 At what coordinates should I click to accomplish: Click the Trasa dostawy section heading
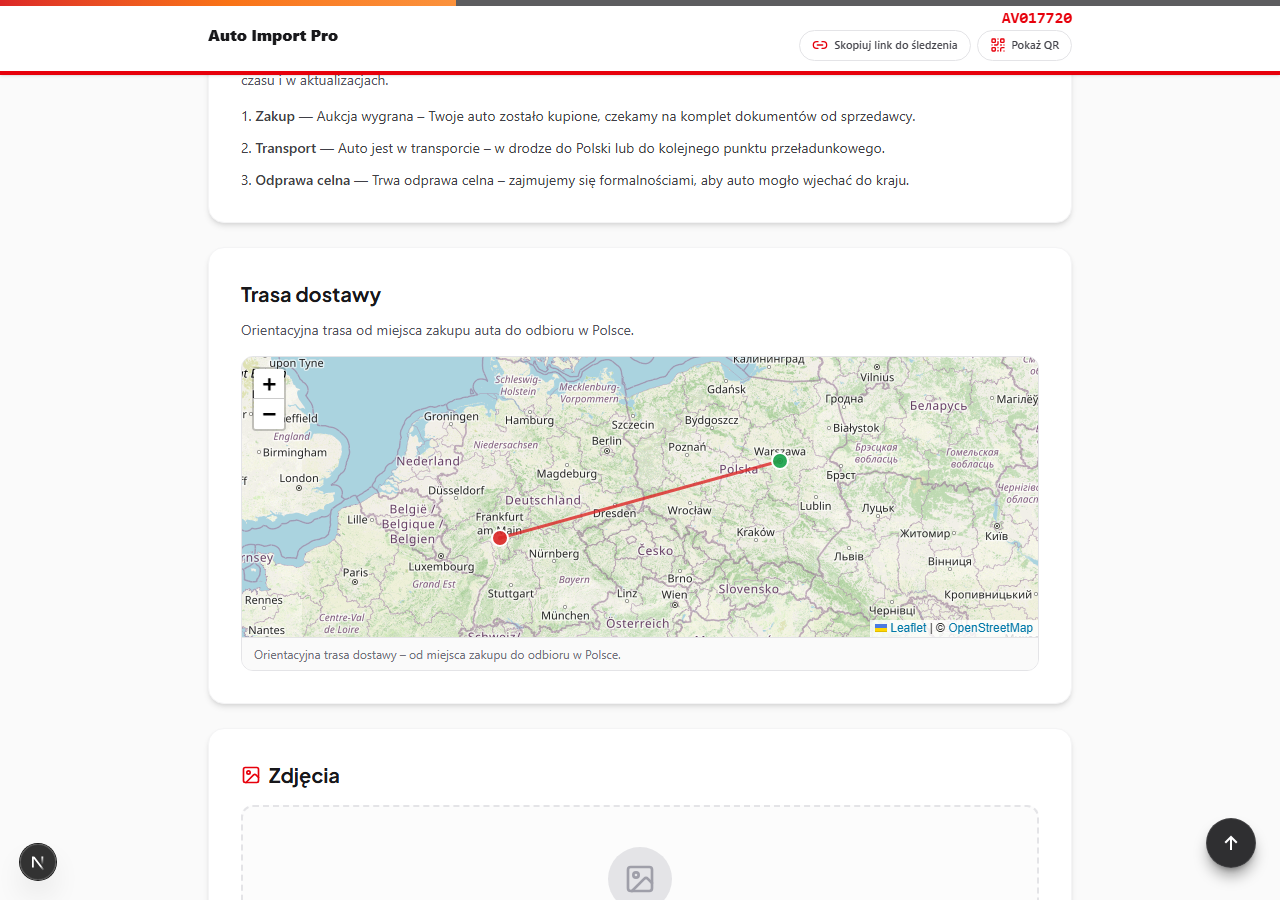click(x=311, y=295)
